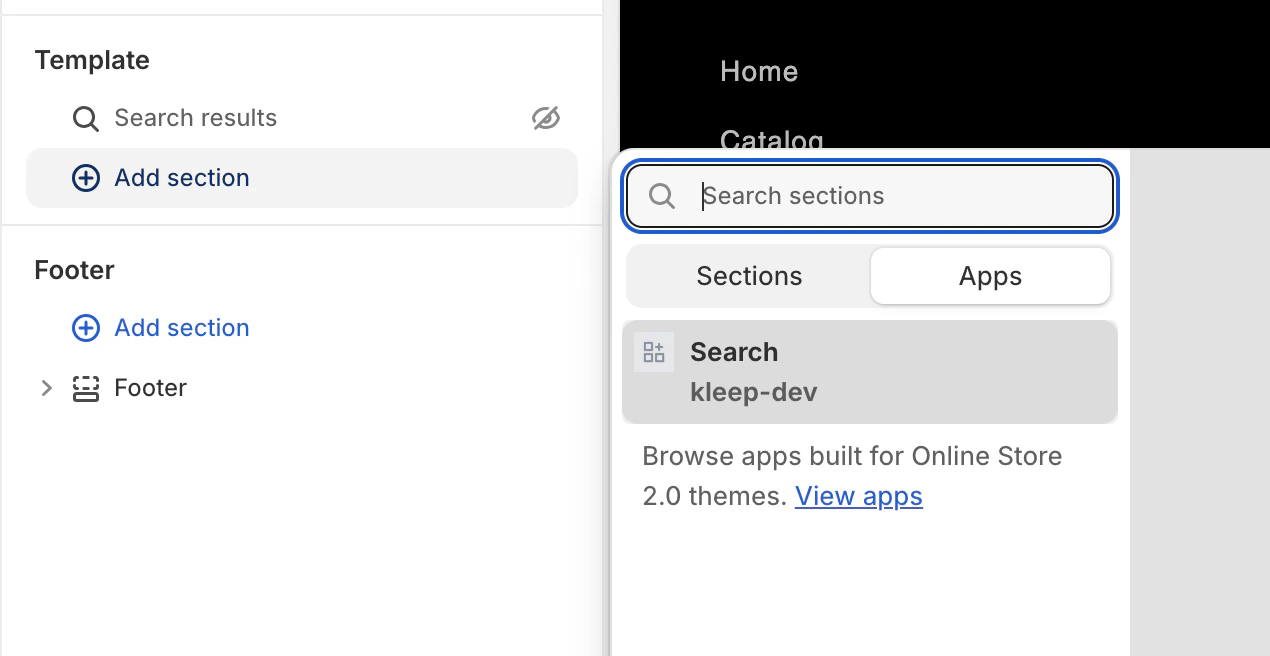
Task: Unhide the Search results template using its eye toggle
Action: [x=545, y=117]
